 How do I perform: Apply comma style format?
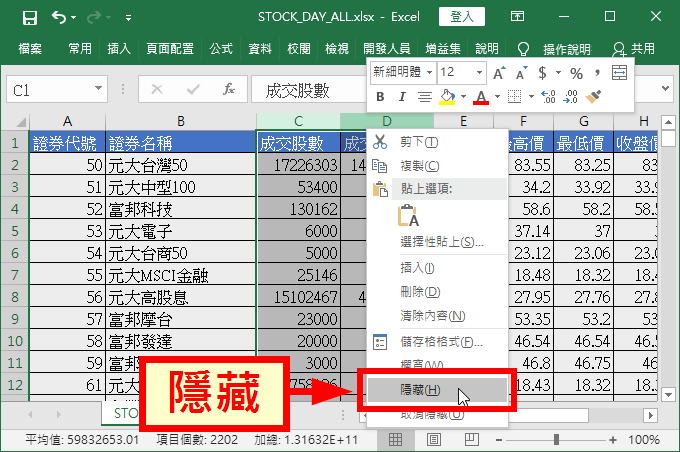[x=597, y=73]
